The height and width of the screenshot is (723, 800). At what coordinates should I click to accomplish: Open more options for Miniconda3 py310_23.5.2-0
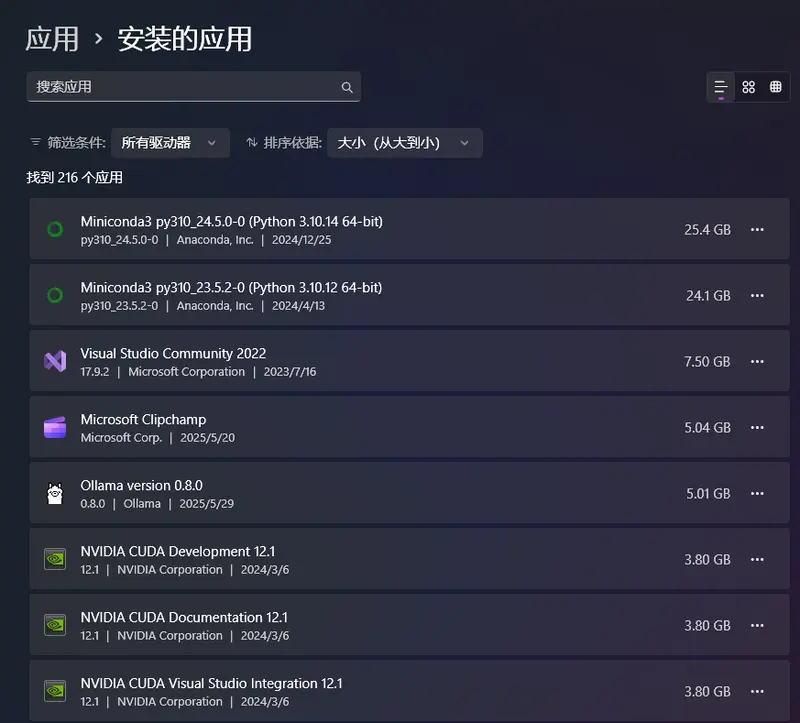pos(757,295)
